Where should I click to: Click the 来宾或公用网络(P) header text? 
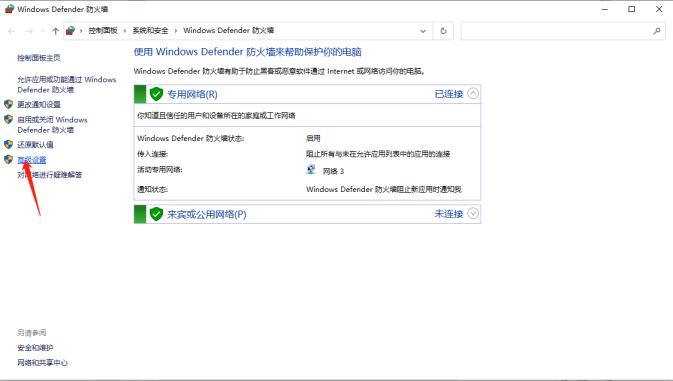(206, 214)
